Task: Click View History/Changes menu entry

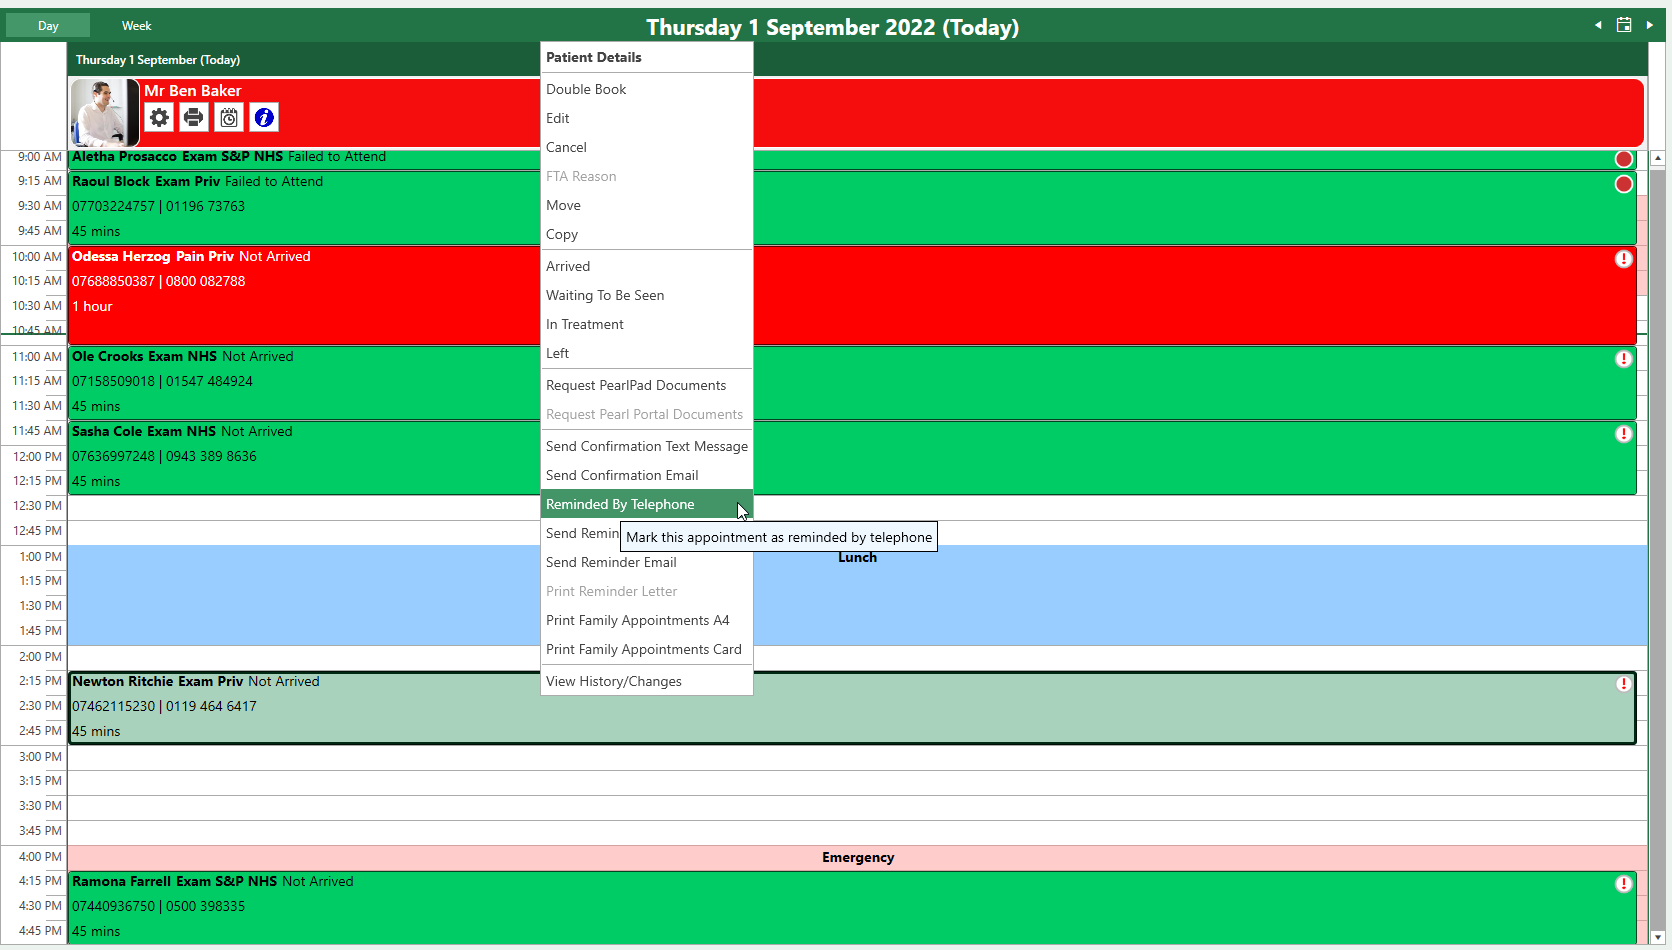Action: 613,682
